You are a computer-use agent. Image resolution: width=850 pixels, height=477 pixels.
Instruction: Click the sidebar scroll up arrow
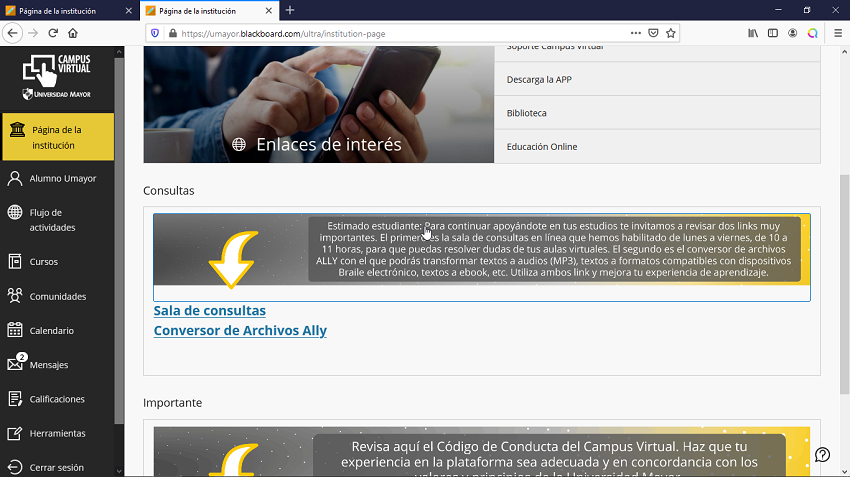coord(119,51)
